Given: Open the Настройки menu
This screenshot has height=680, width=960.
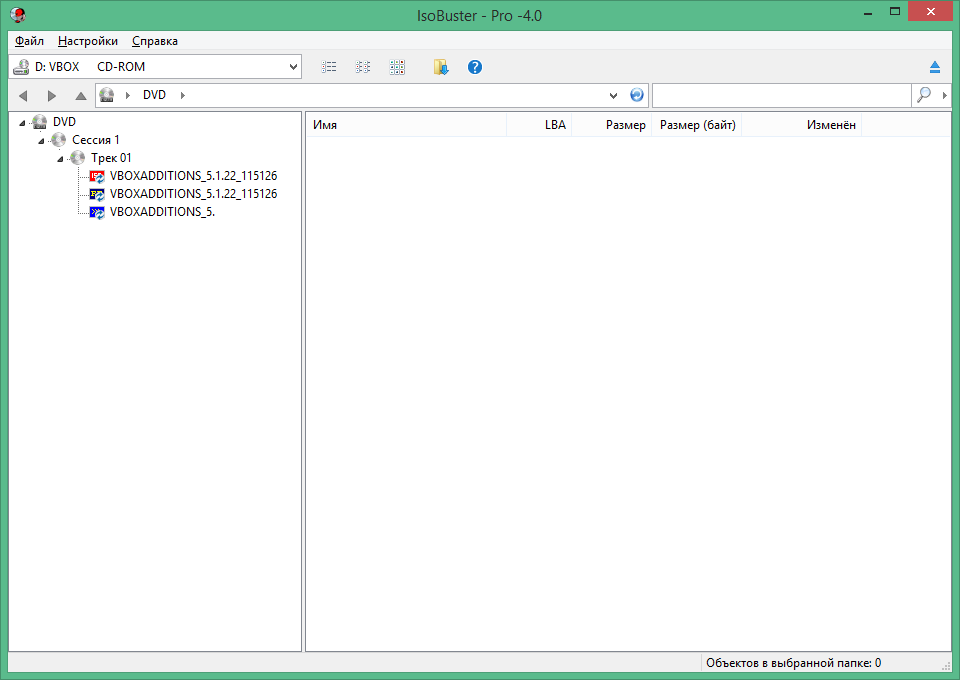Looking at the screenshot, I should click(88, 41).
